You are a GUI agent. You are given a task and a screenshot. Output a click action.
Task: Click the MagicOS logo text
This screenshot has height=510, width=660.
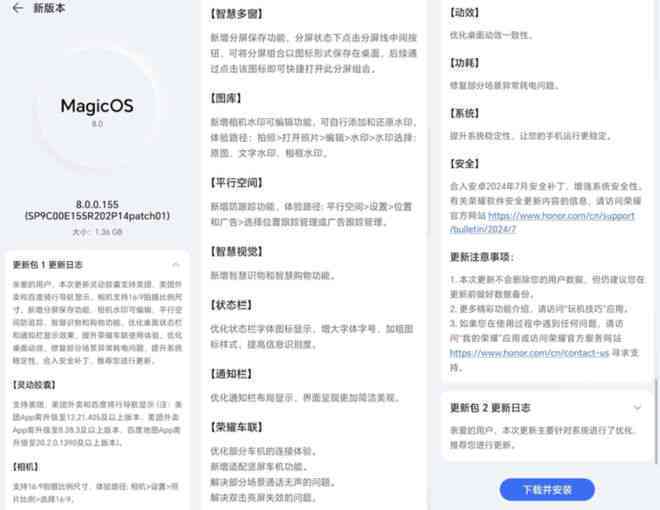coord(97,106)
